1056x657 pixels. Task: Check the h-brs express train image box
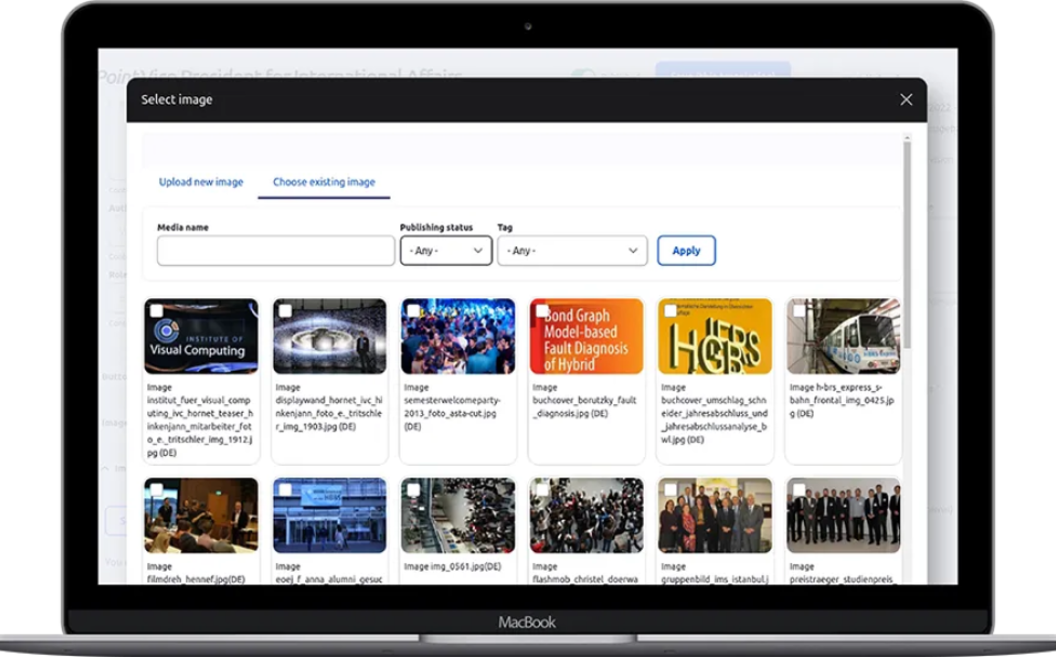click(798, 311)
